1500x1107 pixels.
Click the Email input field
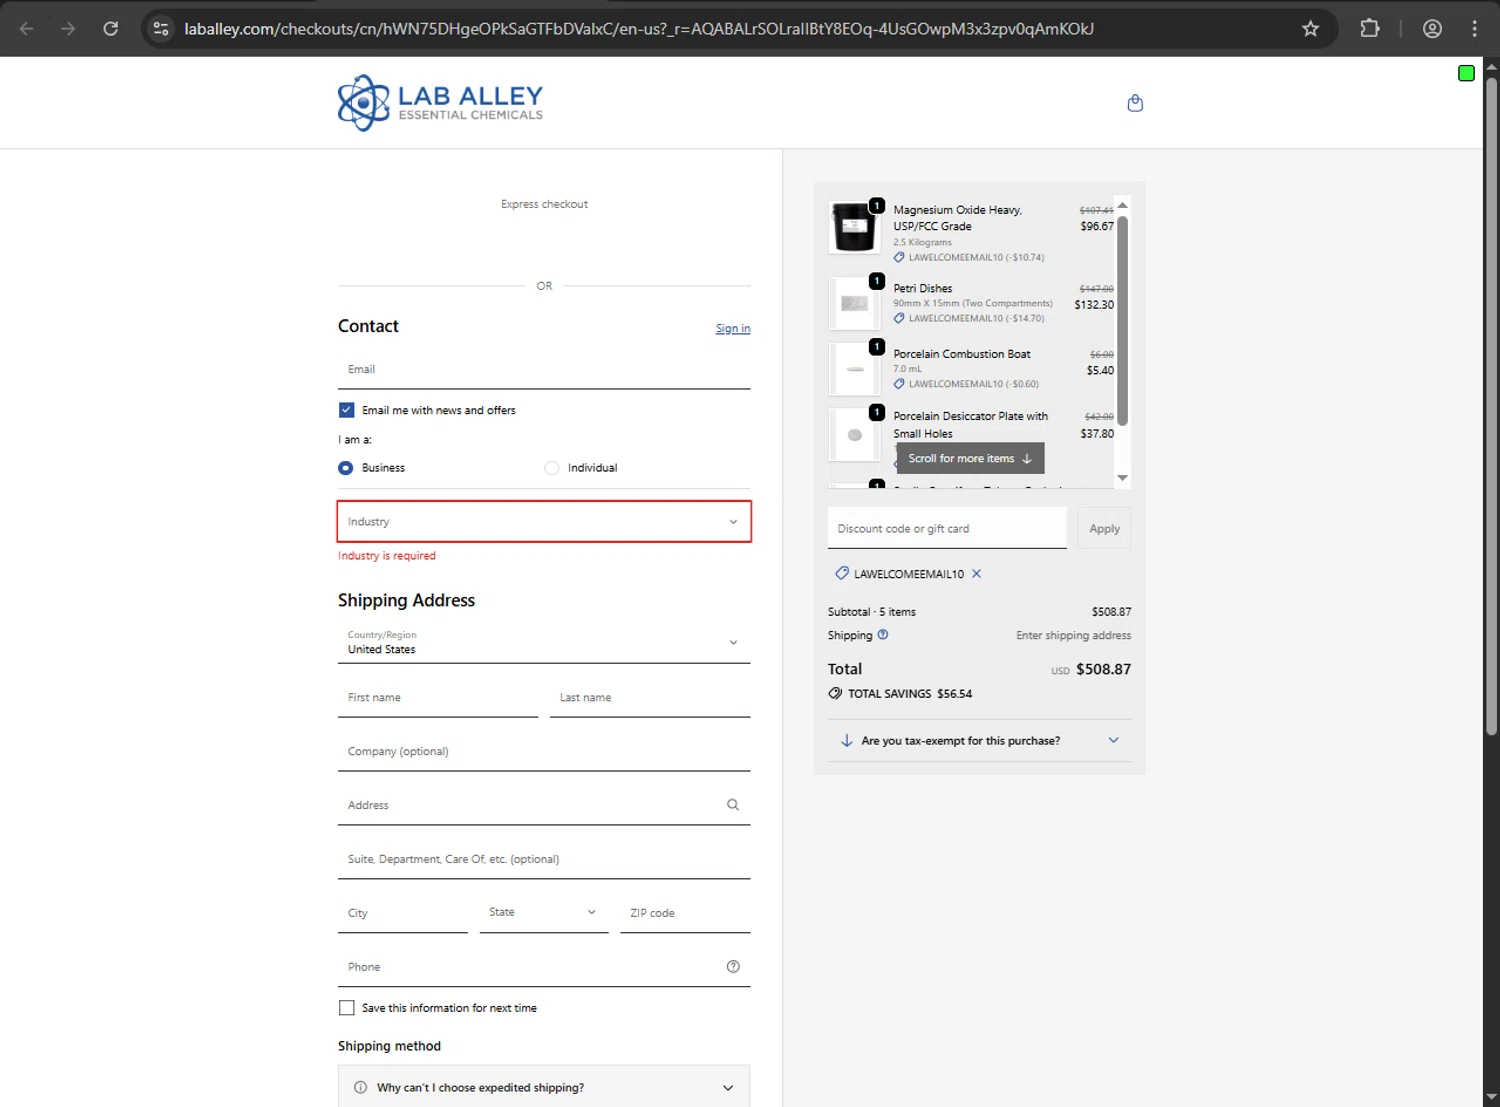click(544, 369)
